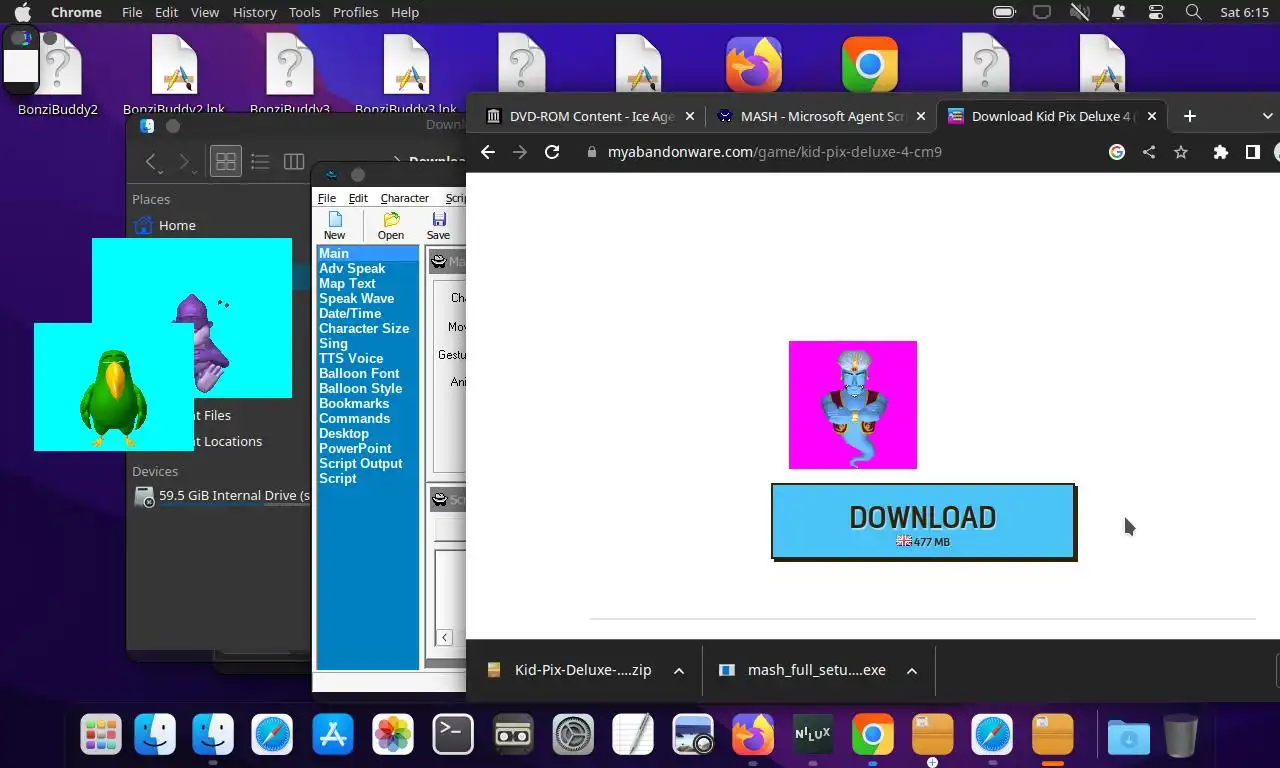Open the Firefox desktop shortcut
The image size is (1280, 768).
[x=754, y=65]
